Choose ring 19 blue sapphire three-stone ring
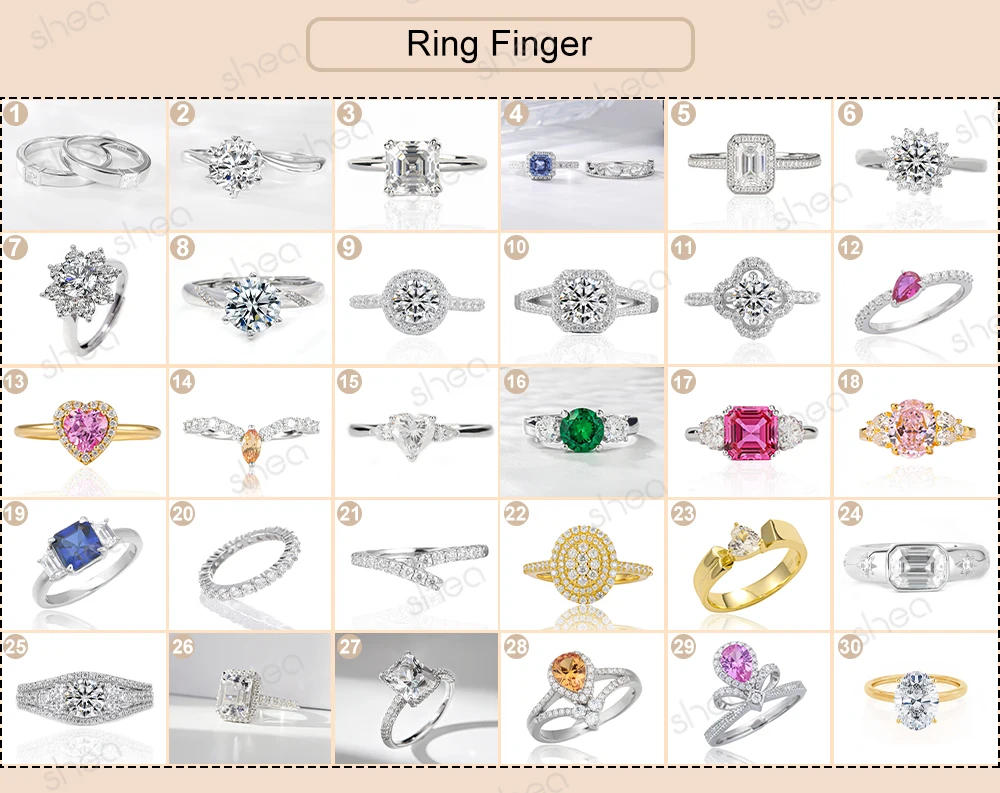 (x=84, y=565)
